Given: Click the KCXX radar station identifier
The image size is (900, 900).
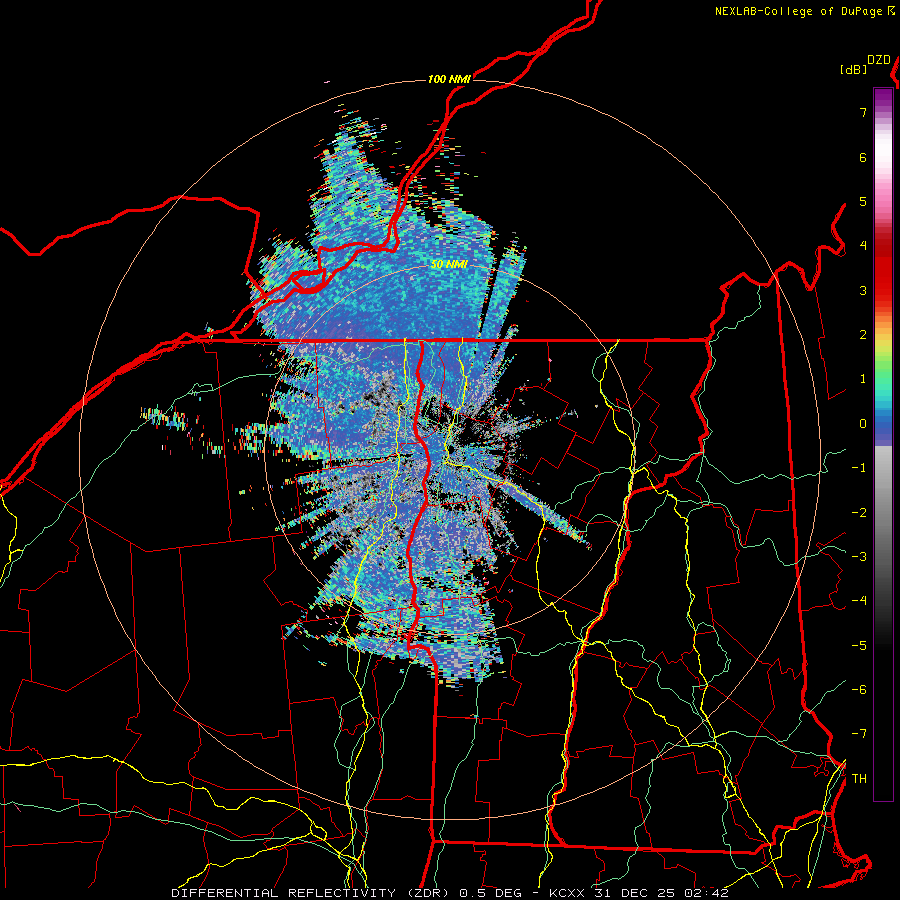Looking at the screenshot, I should (x=568, y=893).
